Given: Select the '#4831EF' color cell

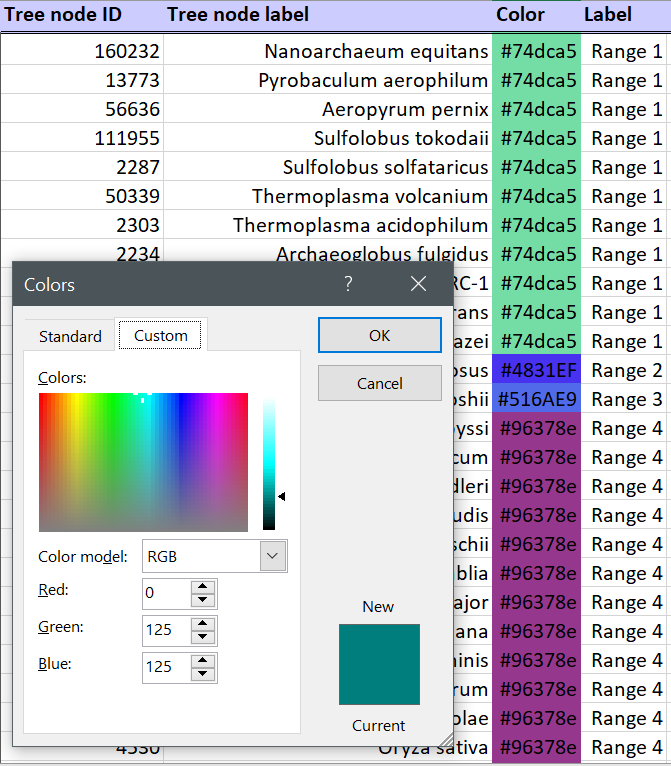Looking at the screenshot, I should pos(536,370).
